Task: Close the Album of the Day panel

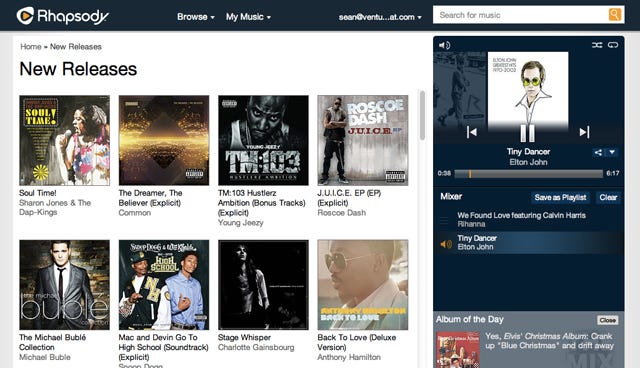Action: (x=607, y=320)
